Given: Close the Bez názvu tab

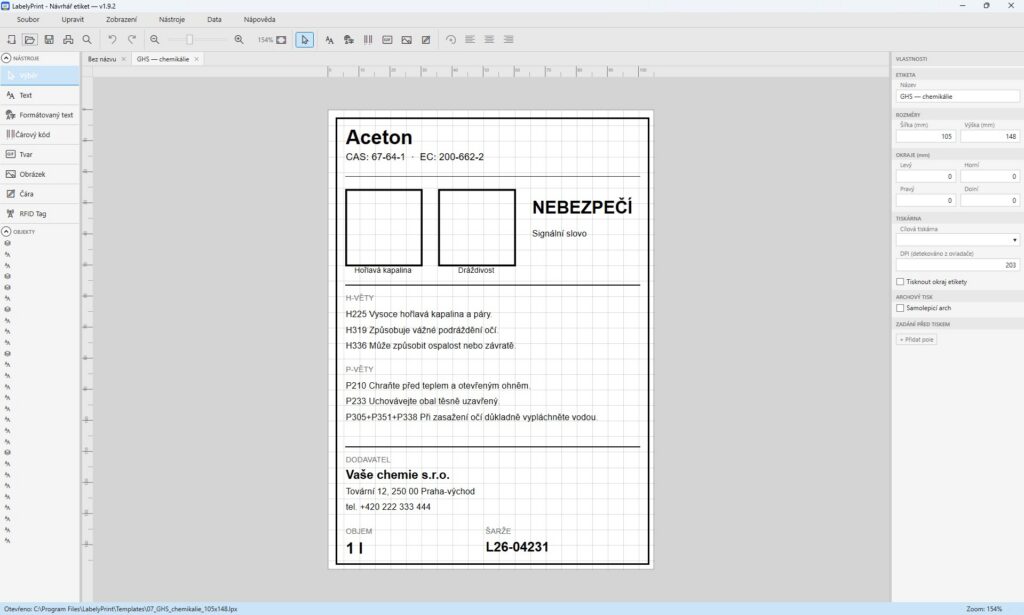Looking at the screenshot, I should pyautogui.click(x=123, y=59).
